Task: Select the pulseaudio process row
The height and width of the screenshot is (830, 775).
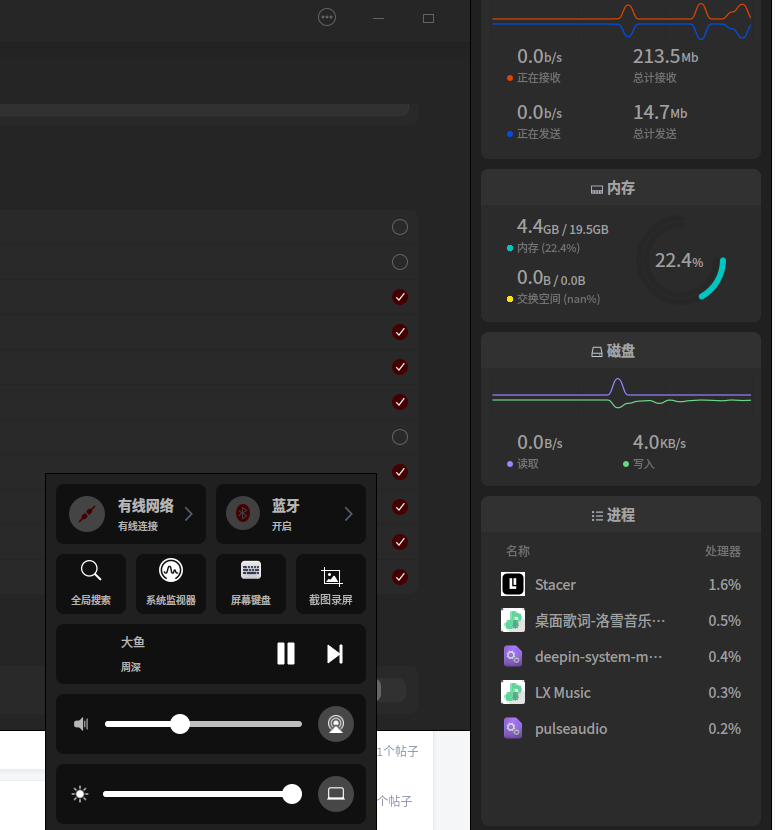Action: [620, 728]
